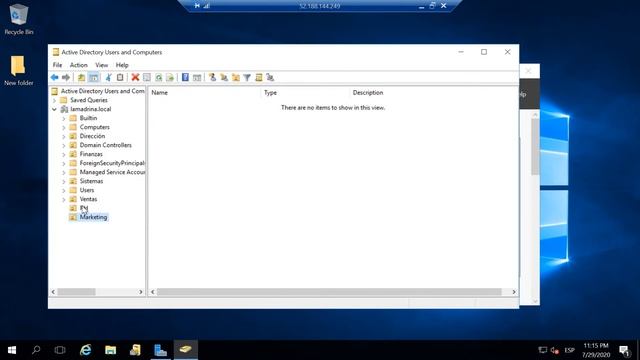Expand the Builtin container
The height and width of the screenshot is (360, 640).
[x=64, y=118]
